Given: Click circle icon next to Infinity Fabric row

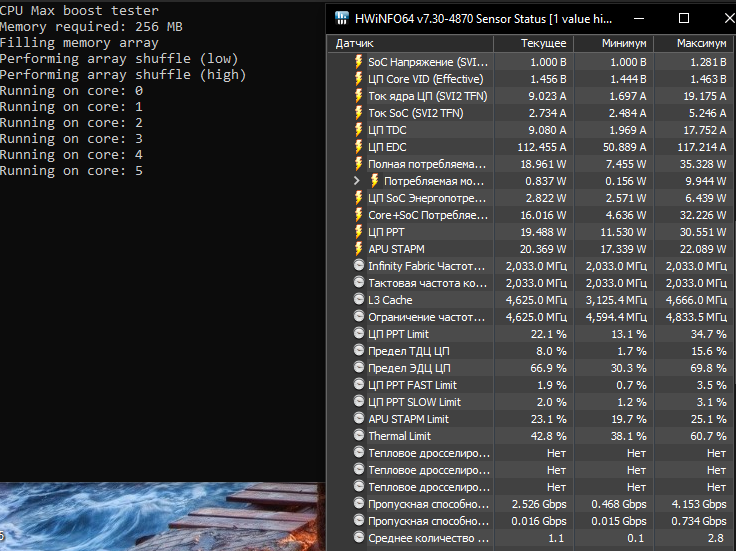Looking at the screenshot, I should click(359, 266).
